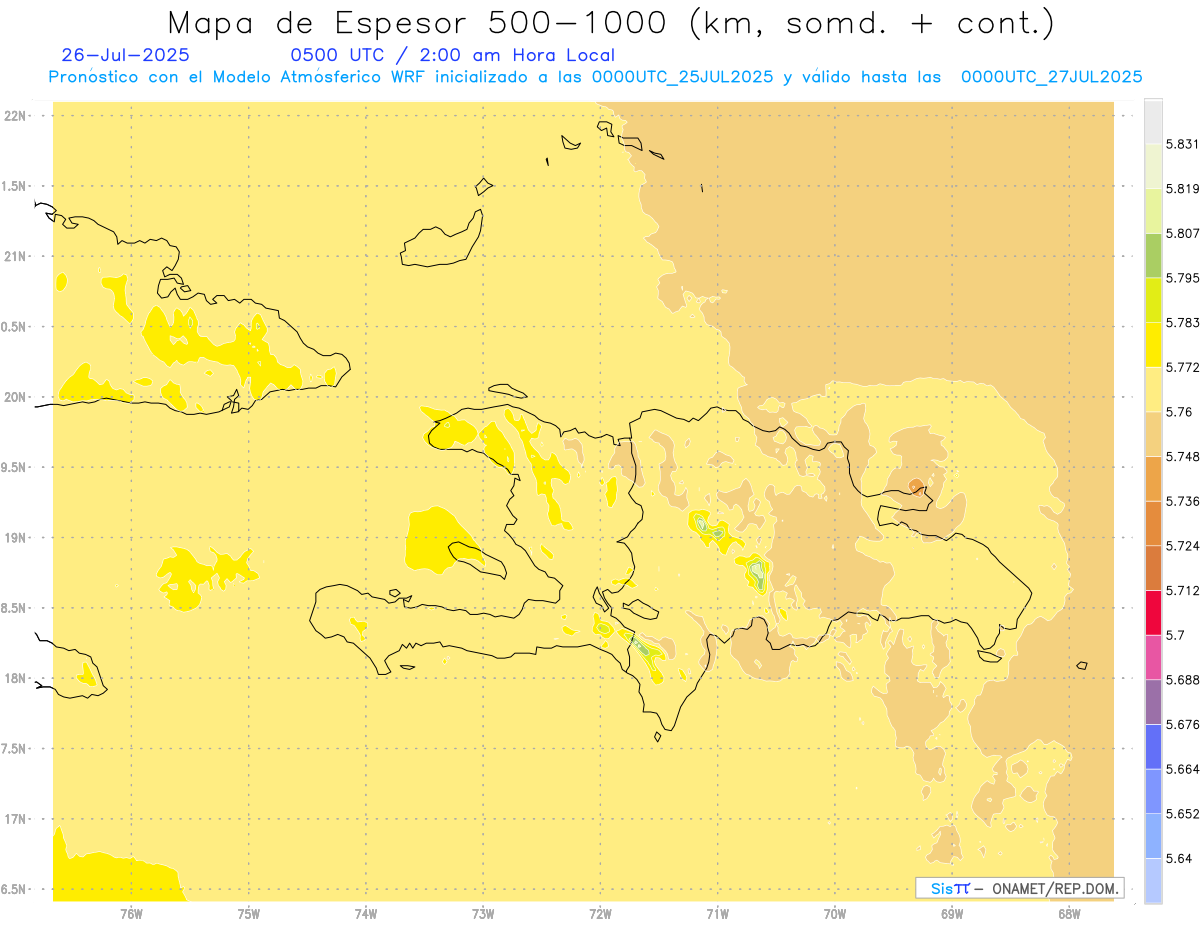
Task: Select the date text '26-Jul-2025'
Action: 125,55
